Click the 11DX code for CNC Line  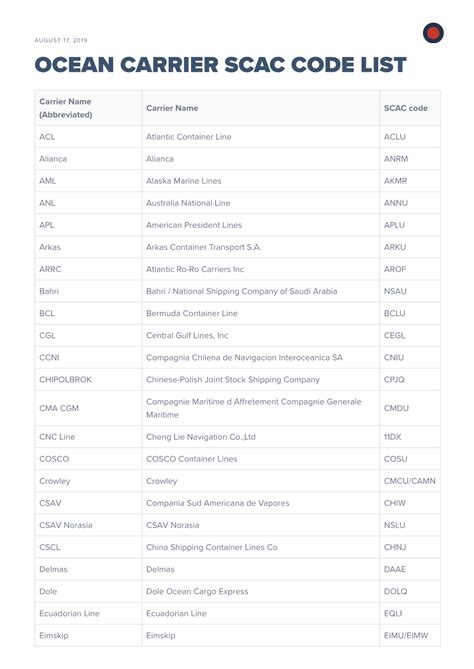coord(393,437)
